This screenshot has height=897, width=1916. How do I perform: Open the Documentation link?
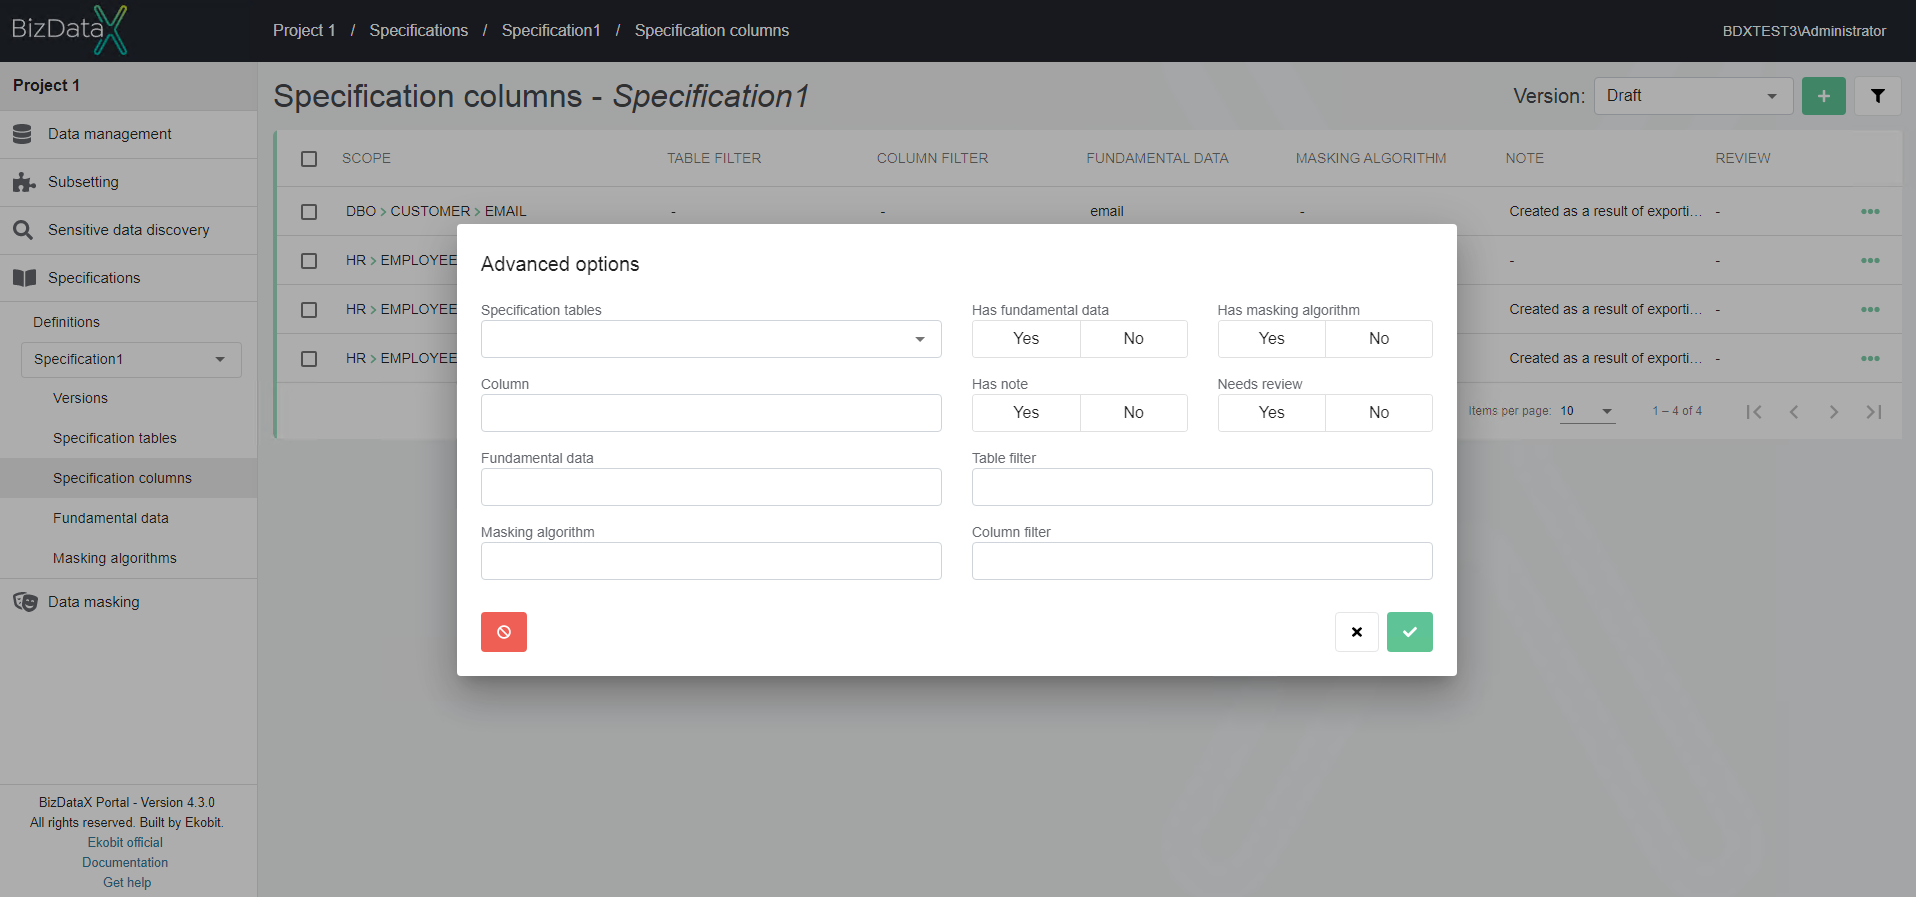[x=125, y=863]
